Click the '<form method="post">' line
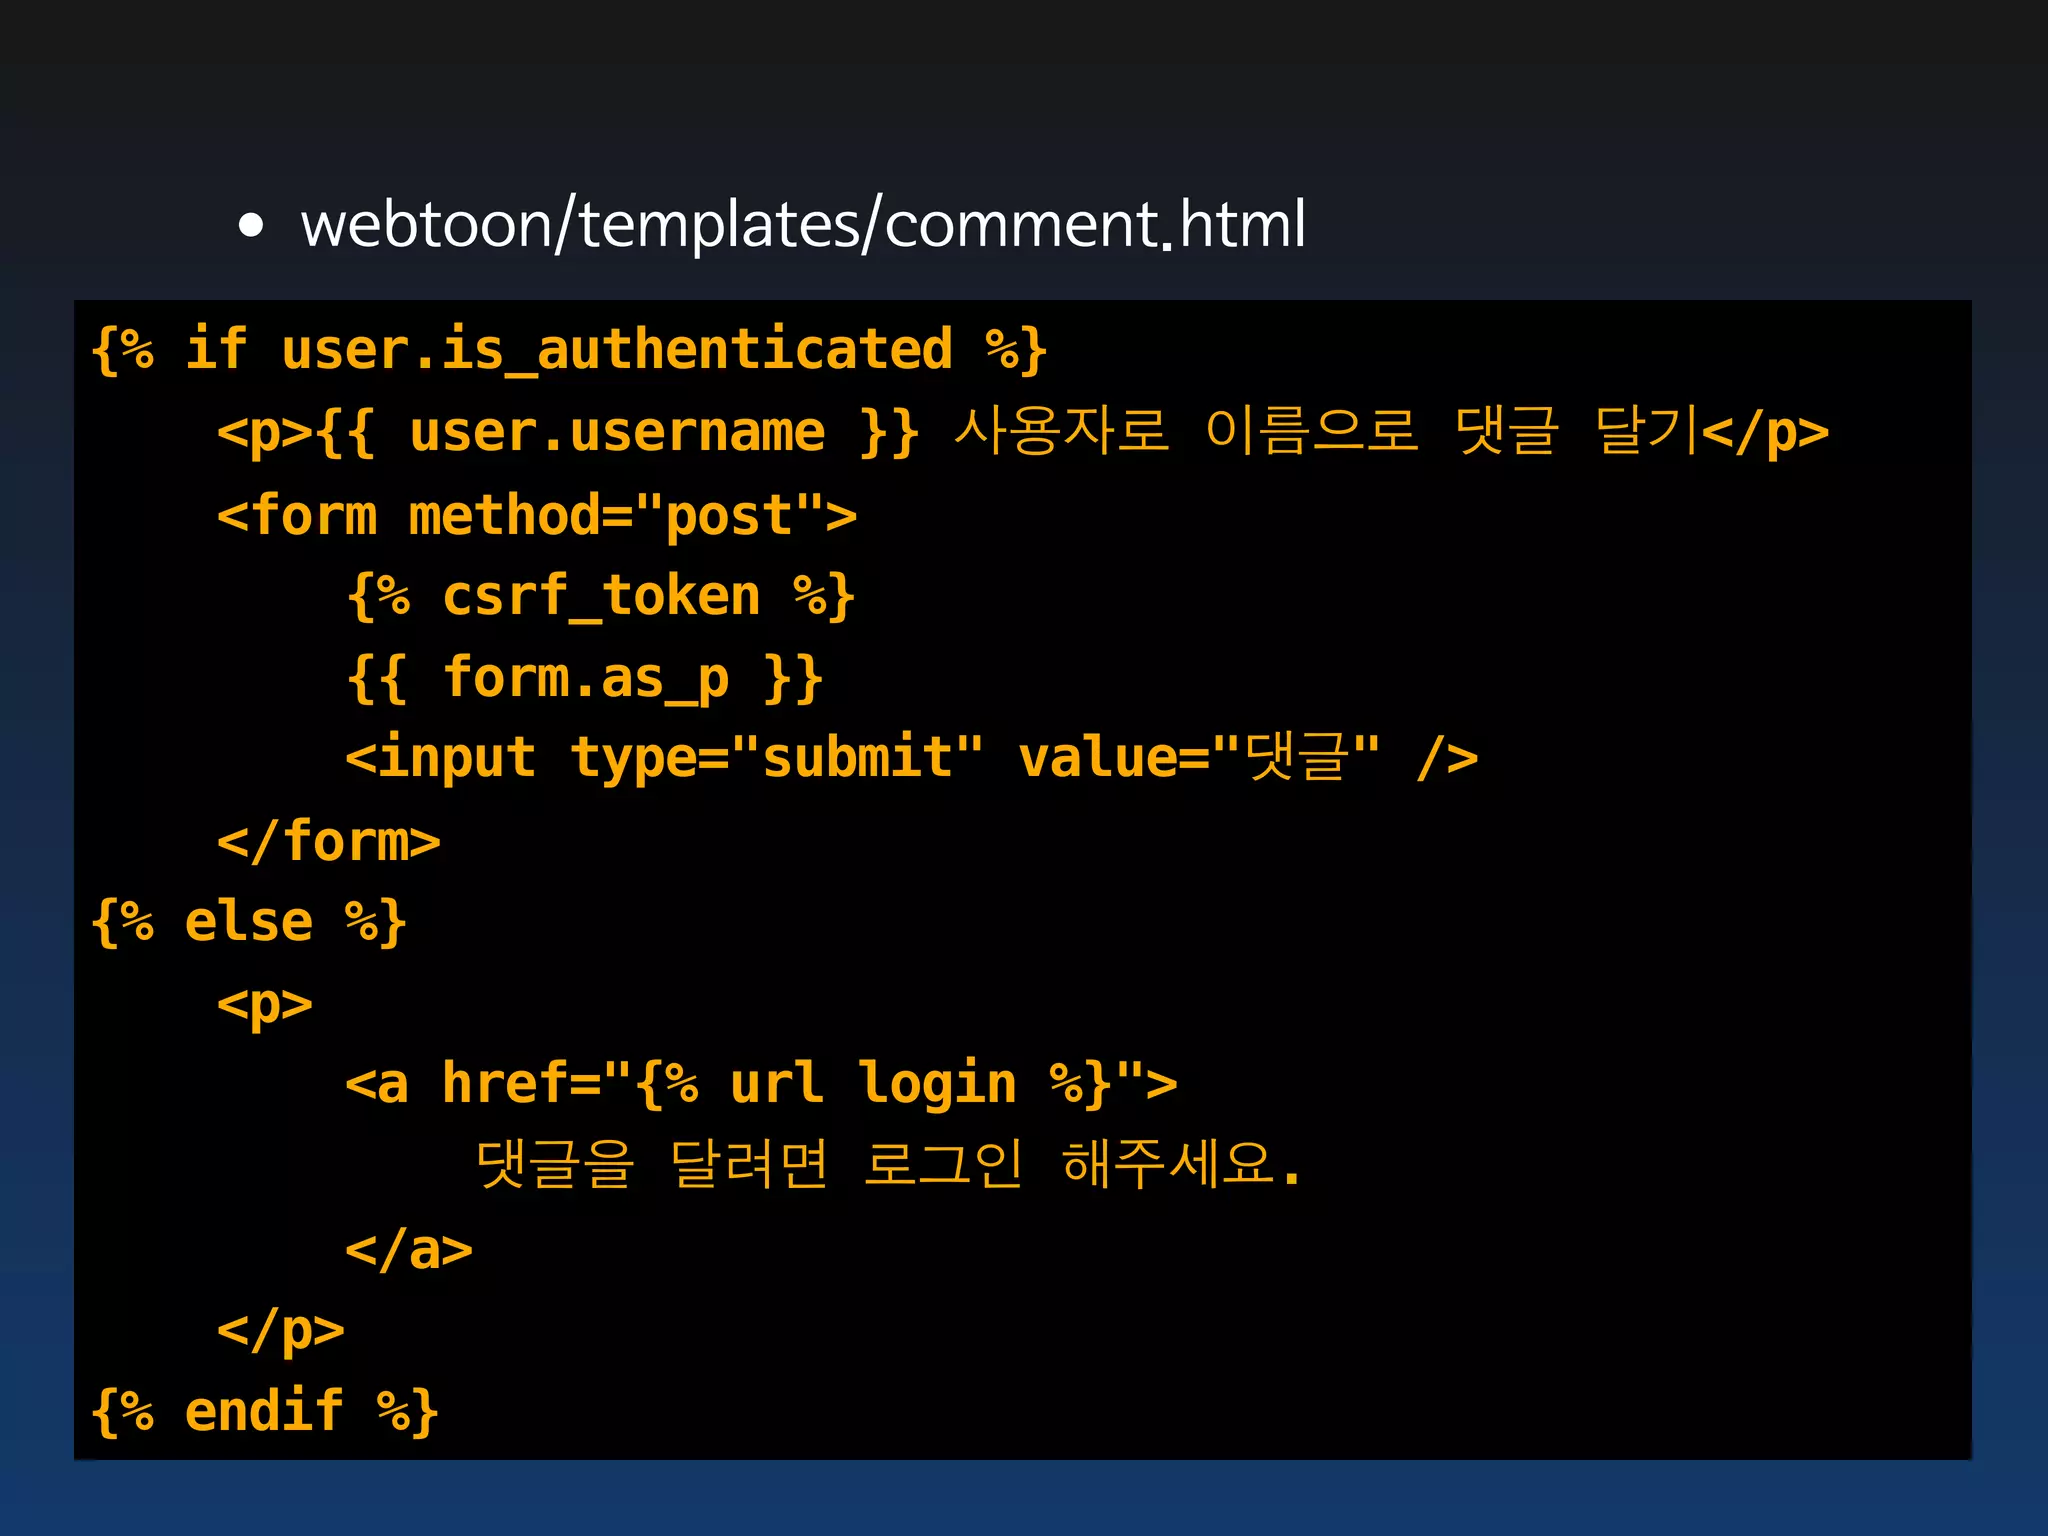The image size is (2048, 1536). [x=537, y=515]
